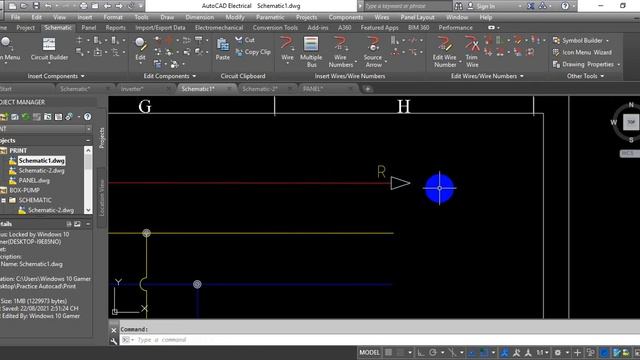Switch to the Reports ribbon tab
Screen dimensions: 640x360
coord(116,28)
